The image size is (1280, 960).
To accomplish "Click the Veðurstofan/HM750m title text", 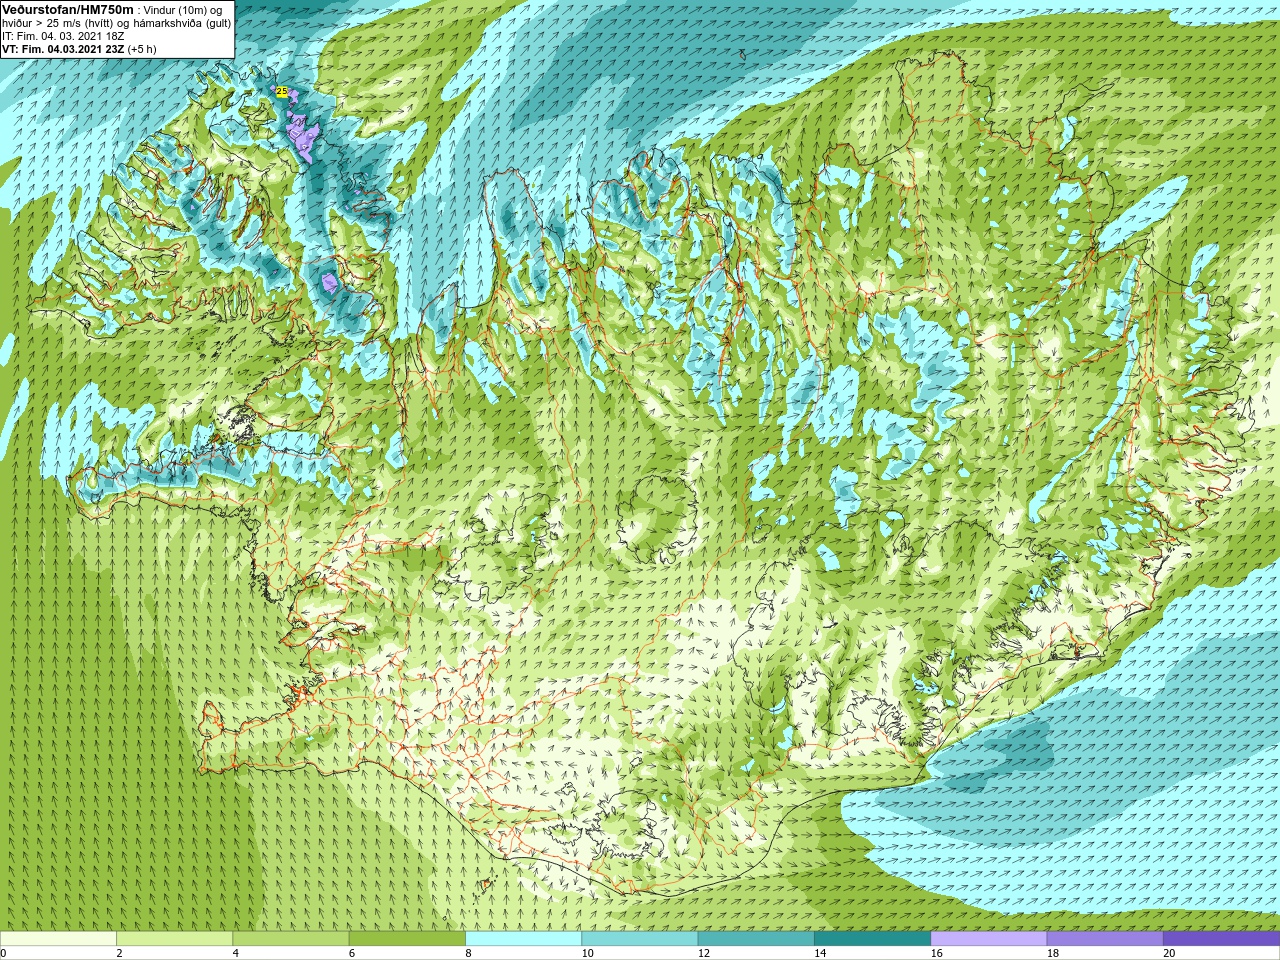I will [67, 9].
